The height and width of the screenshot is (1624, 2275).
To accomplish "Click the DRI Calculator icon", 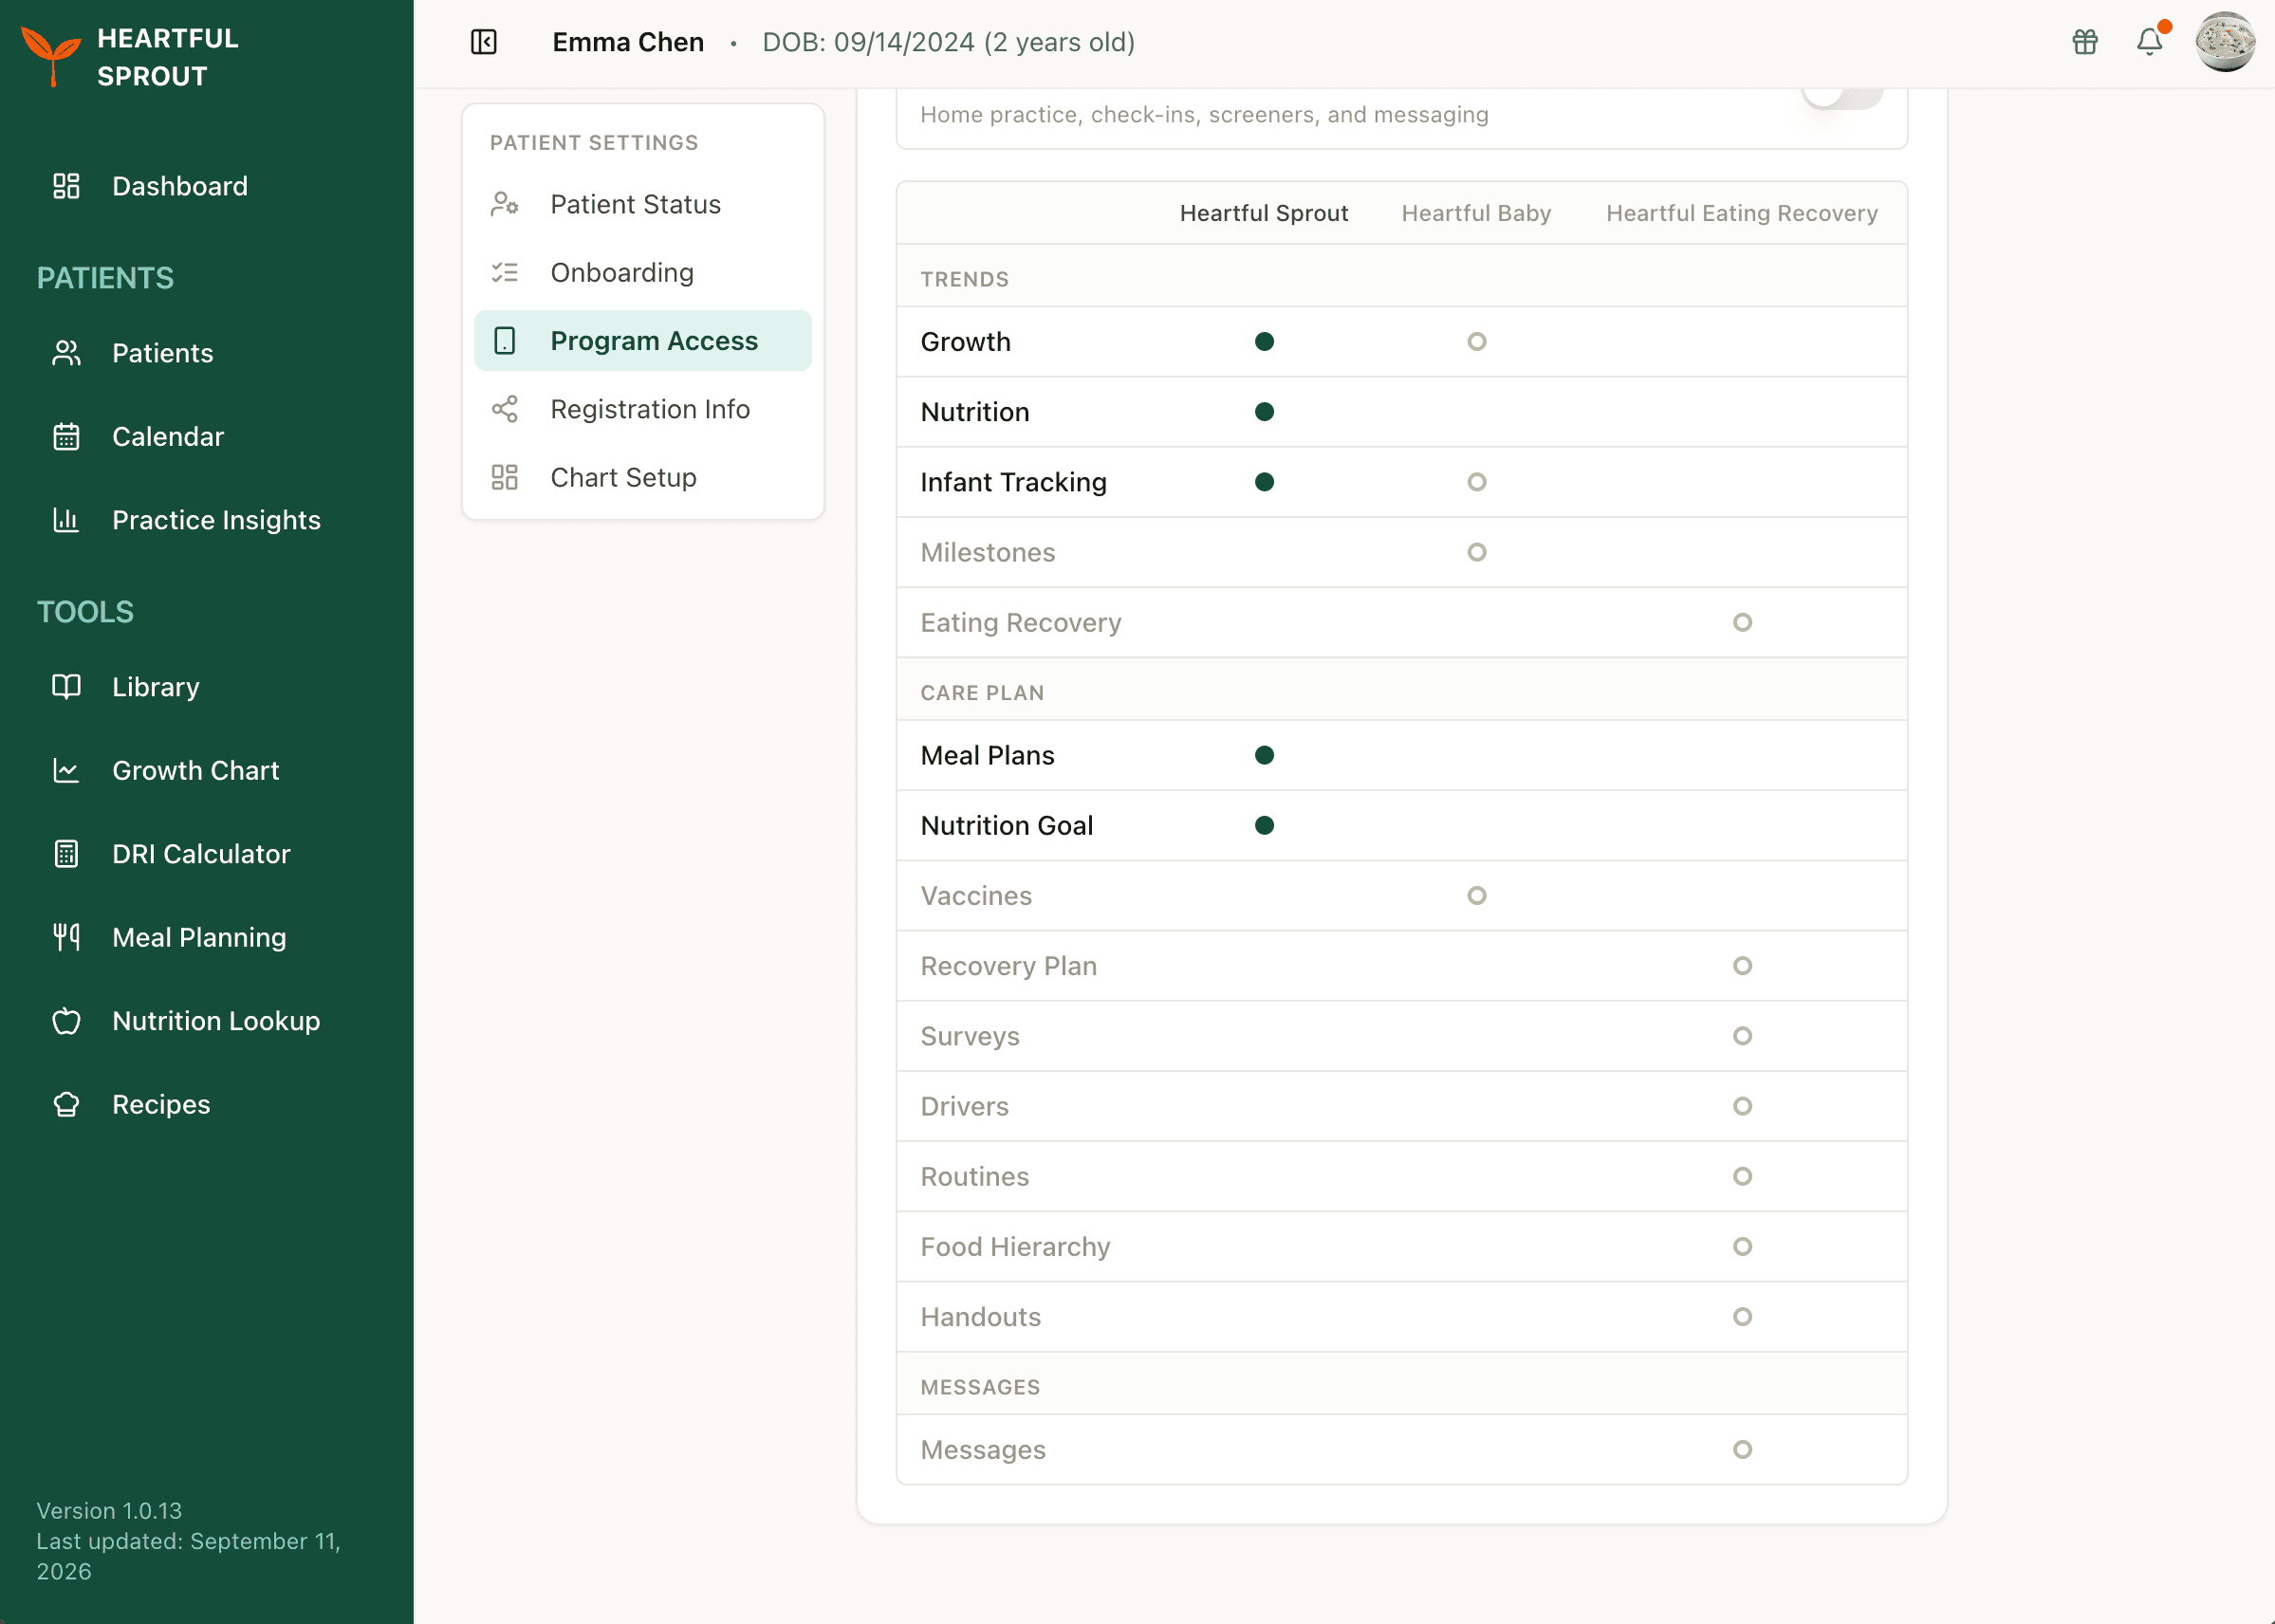I will point(66,854).
